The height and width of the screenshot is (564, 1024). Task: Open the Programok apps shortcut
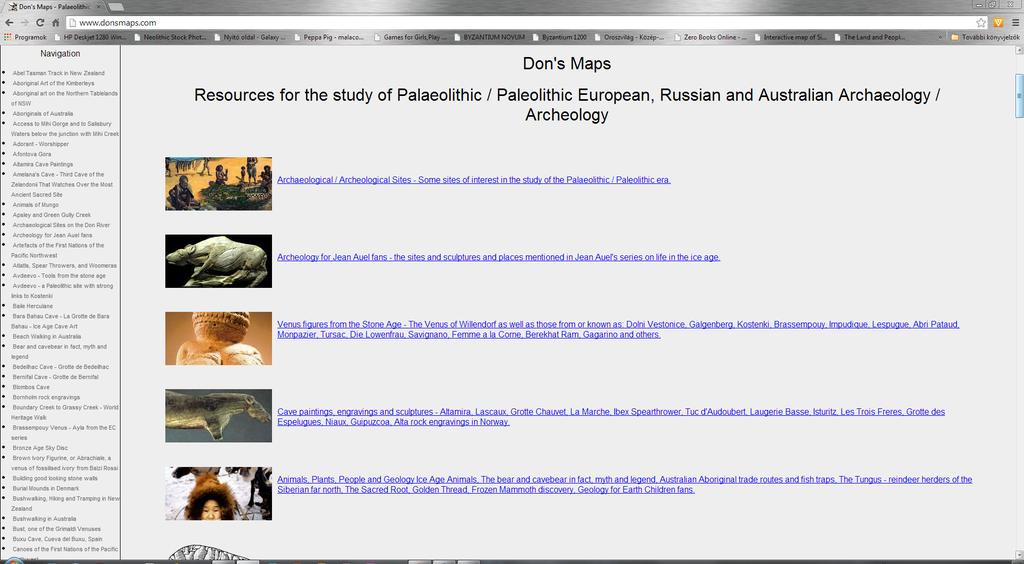point(25,37)
